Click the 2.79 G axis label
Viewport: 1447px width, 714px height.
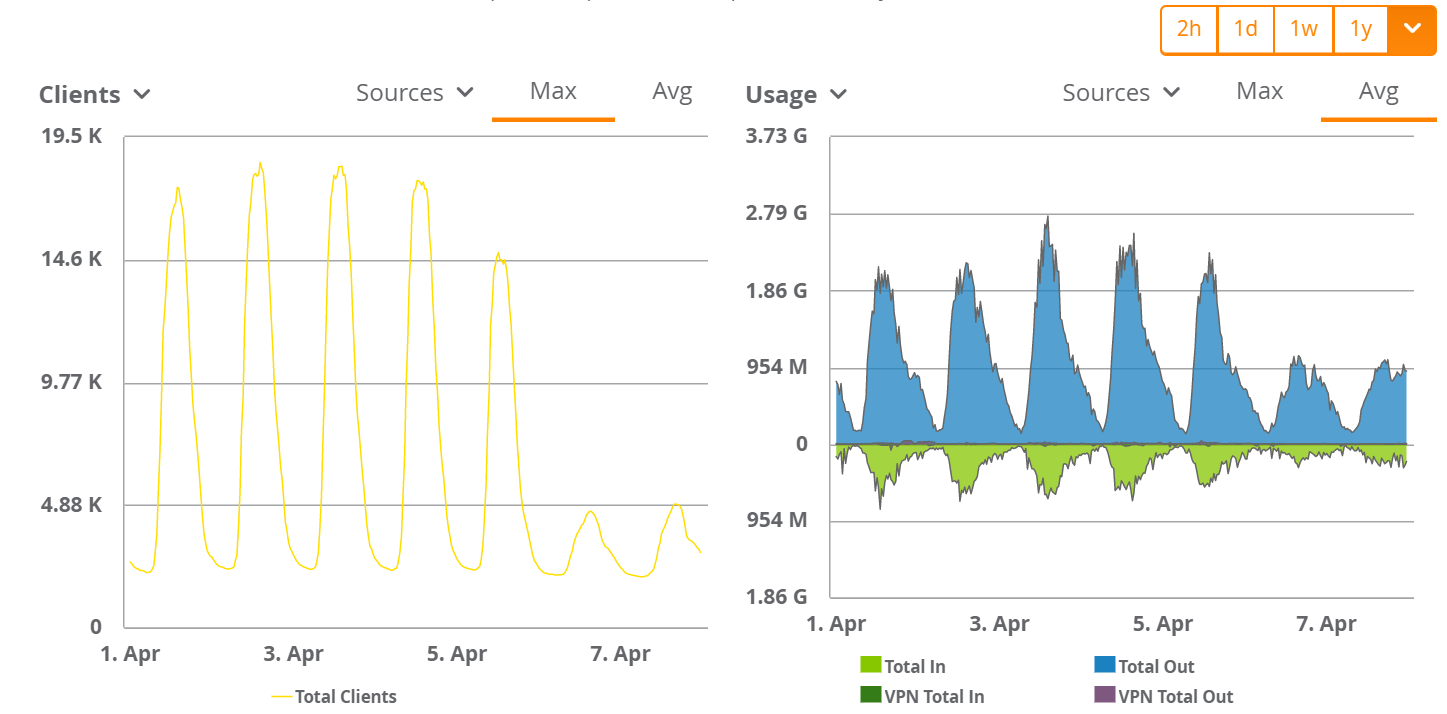[x=776, y=214]
